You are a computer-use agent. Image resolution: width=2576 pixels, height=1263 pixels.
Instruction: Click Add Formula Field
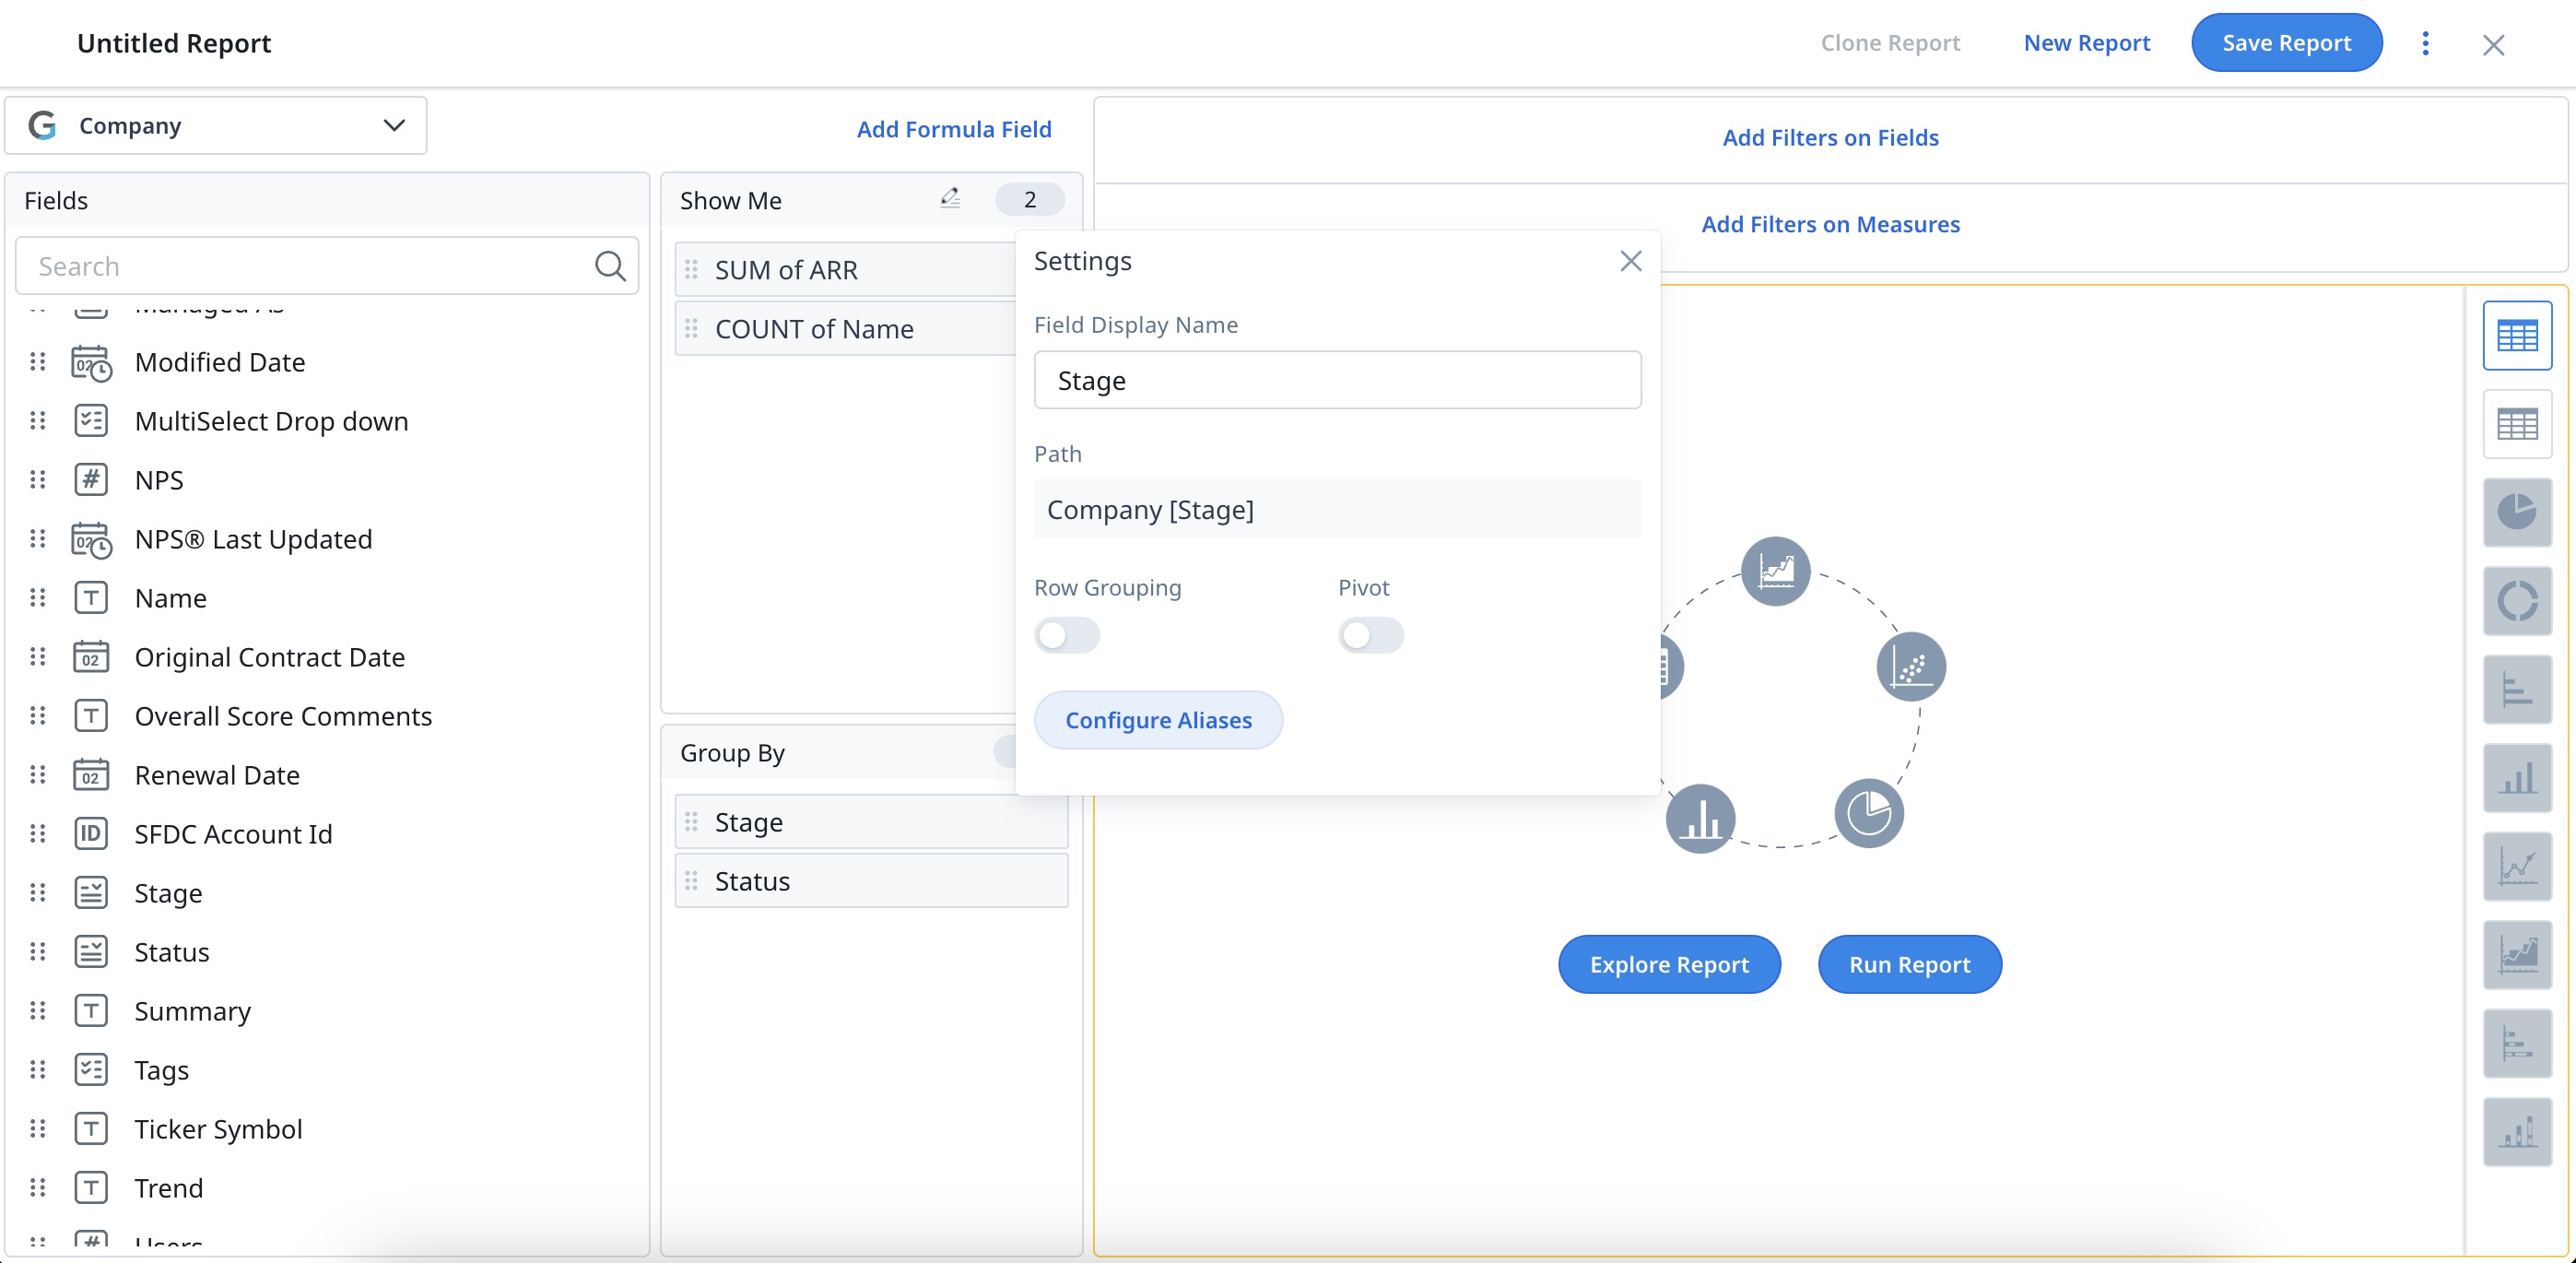[x=954, y=129]
